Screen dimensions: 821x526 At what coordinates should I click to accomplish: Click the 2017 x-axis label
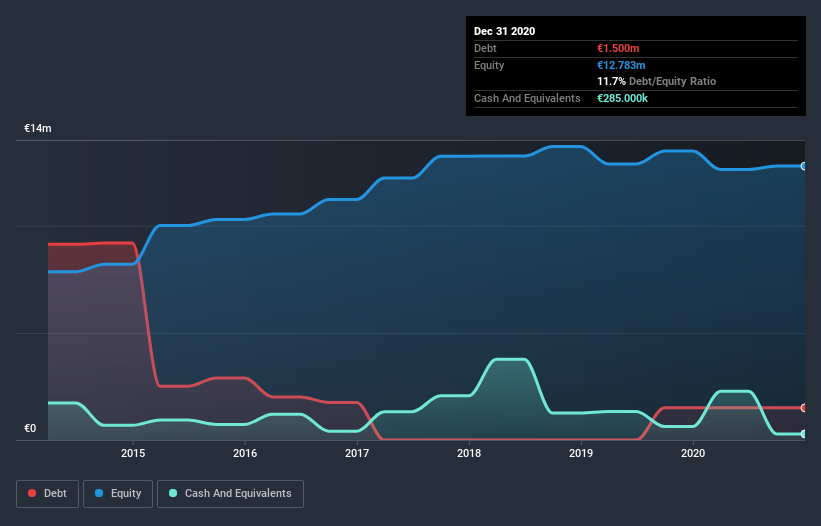[x=357, y=453]
